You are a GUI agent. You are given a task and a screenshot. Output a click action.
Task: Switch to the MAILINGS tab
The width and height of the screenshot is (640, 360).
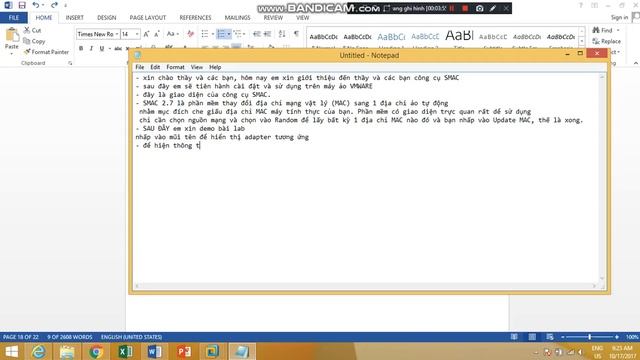pyautogui.click(x=238, y=18)
